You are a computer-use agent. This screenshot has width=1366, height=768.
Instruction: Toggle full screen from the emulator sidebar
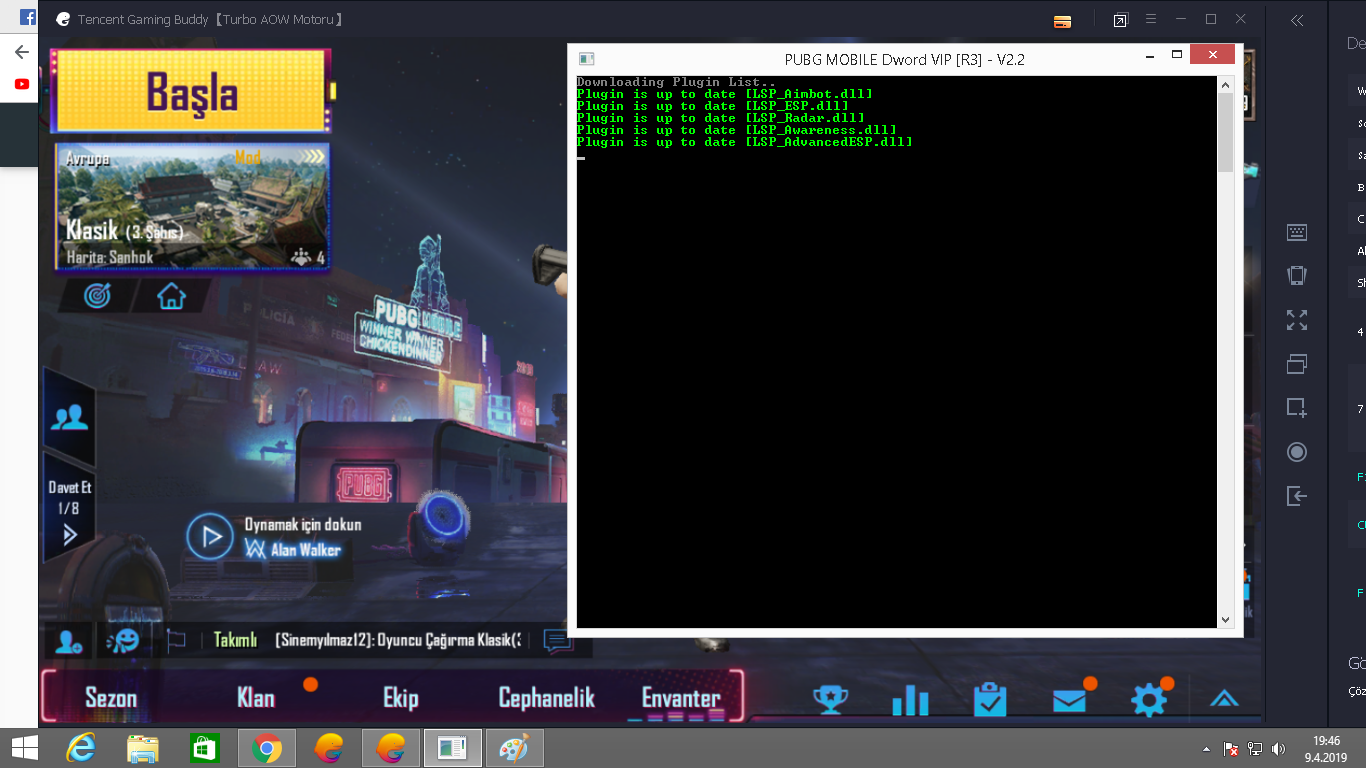[x=1297, y=320]
